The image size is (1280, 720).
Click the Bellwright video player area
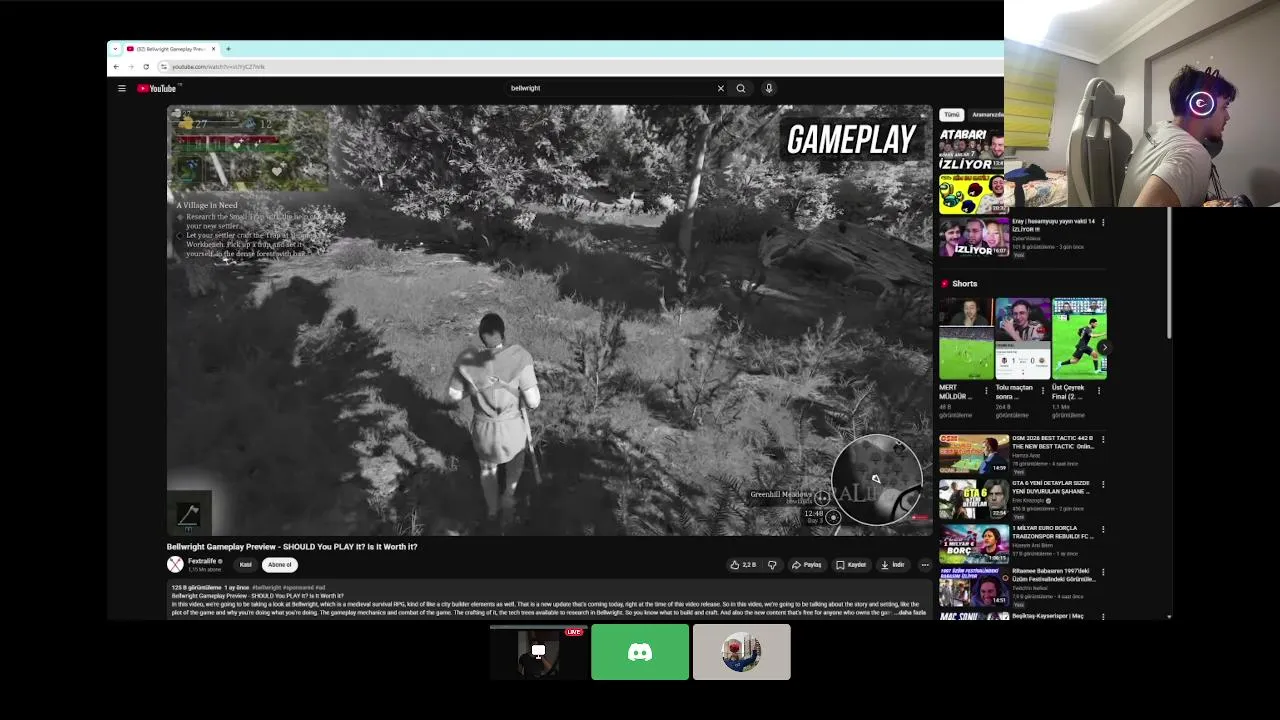tap(549, 320)
